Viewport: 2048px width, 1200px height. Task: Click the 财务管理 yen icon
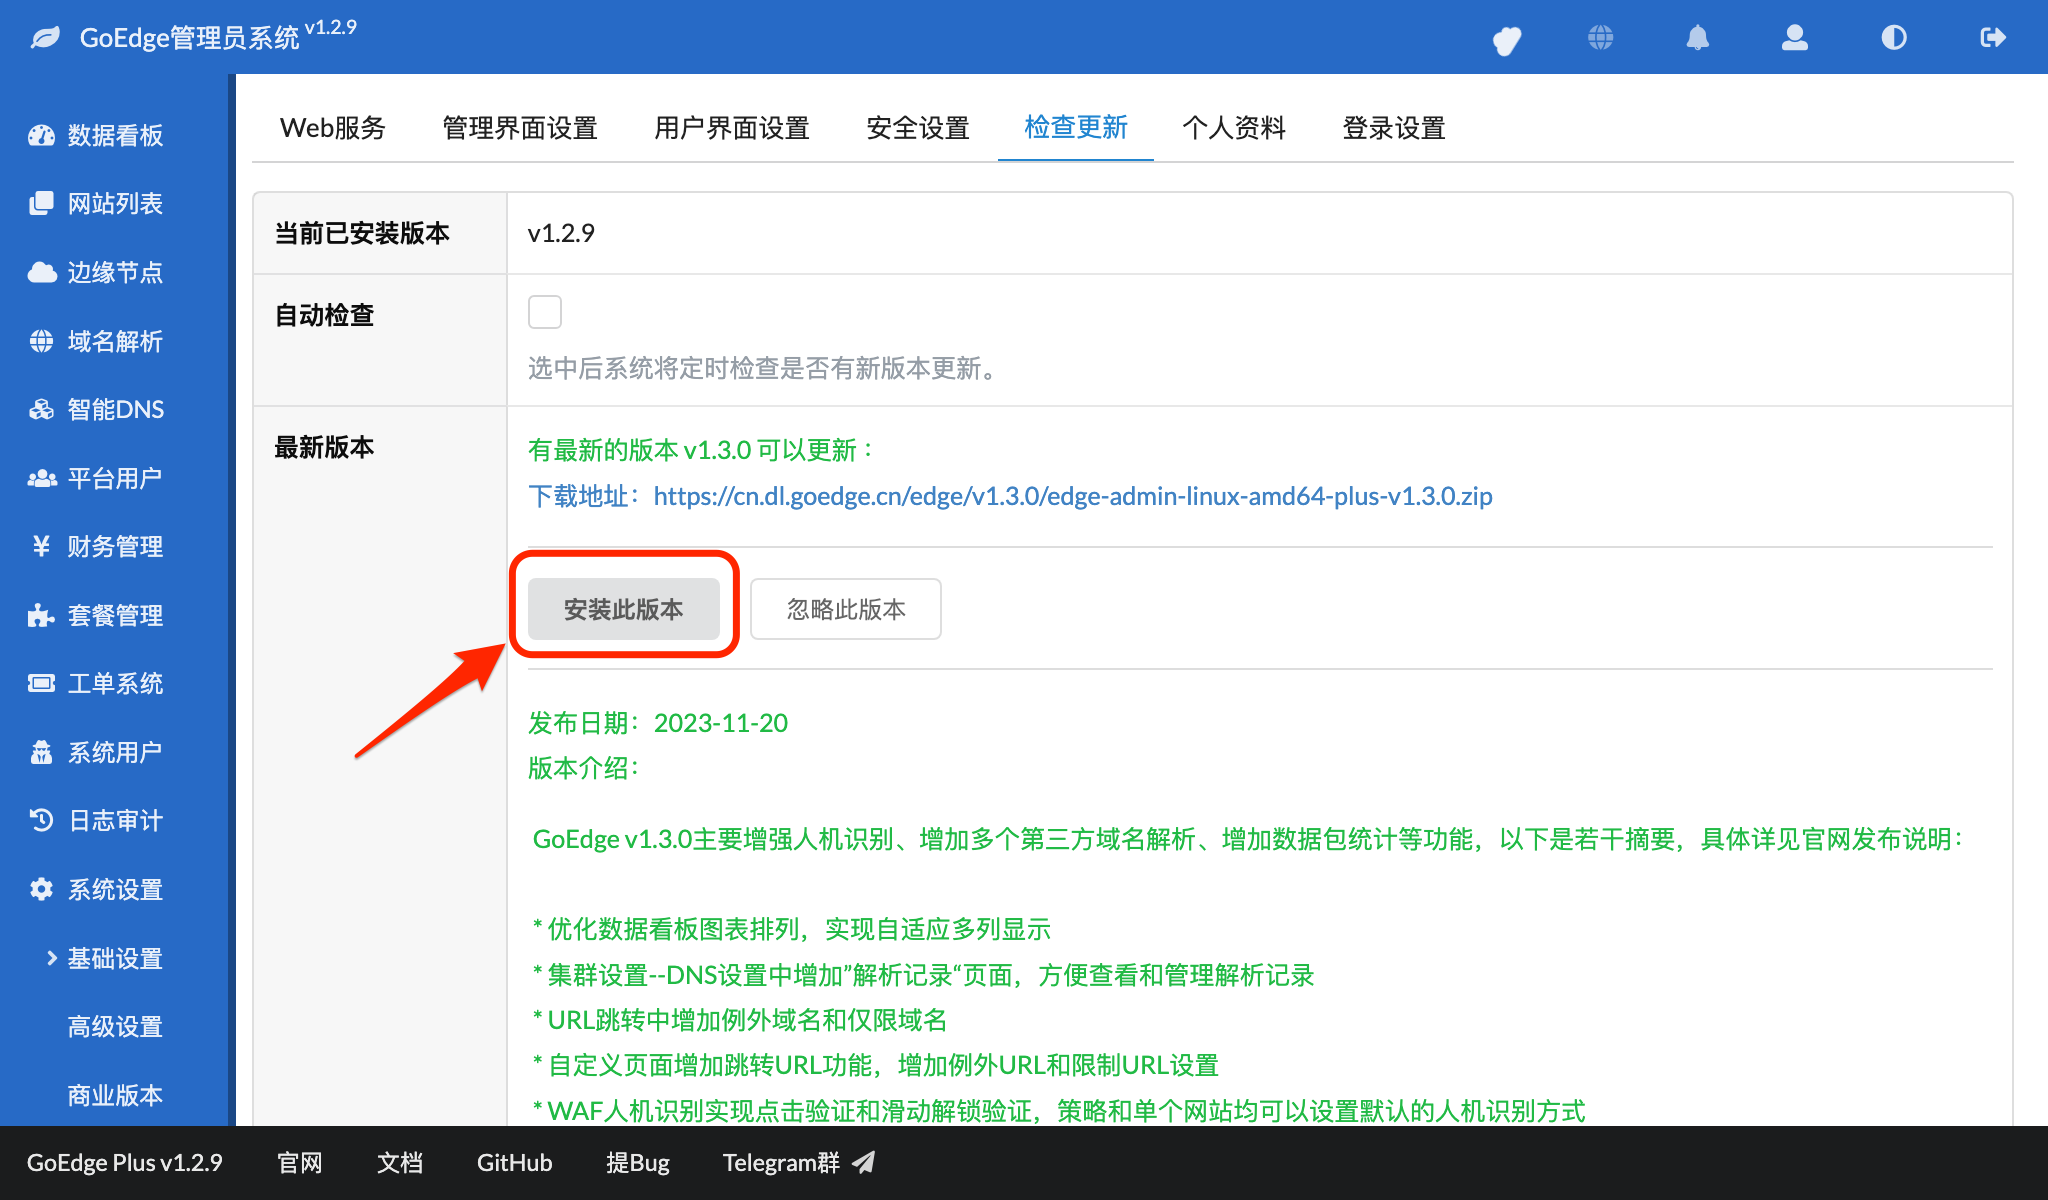point(41,546)
